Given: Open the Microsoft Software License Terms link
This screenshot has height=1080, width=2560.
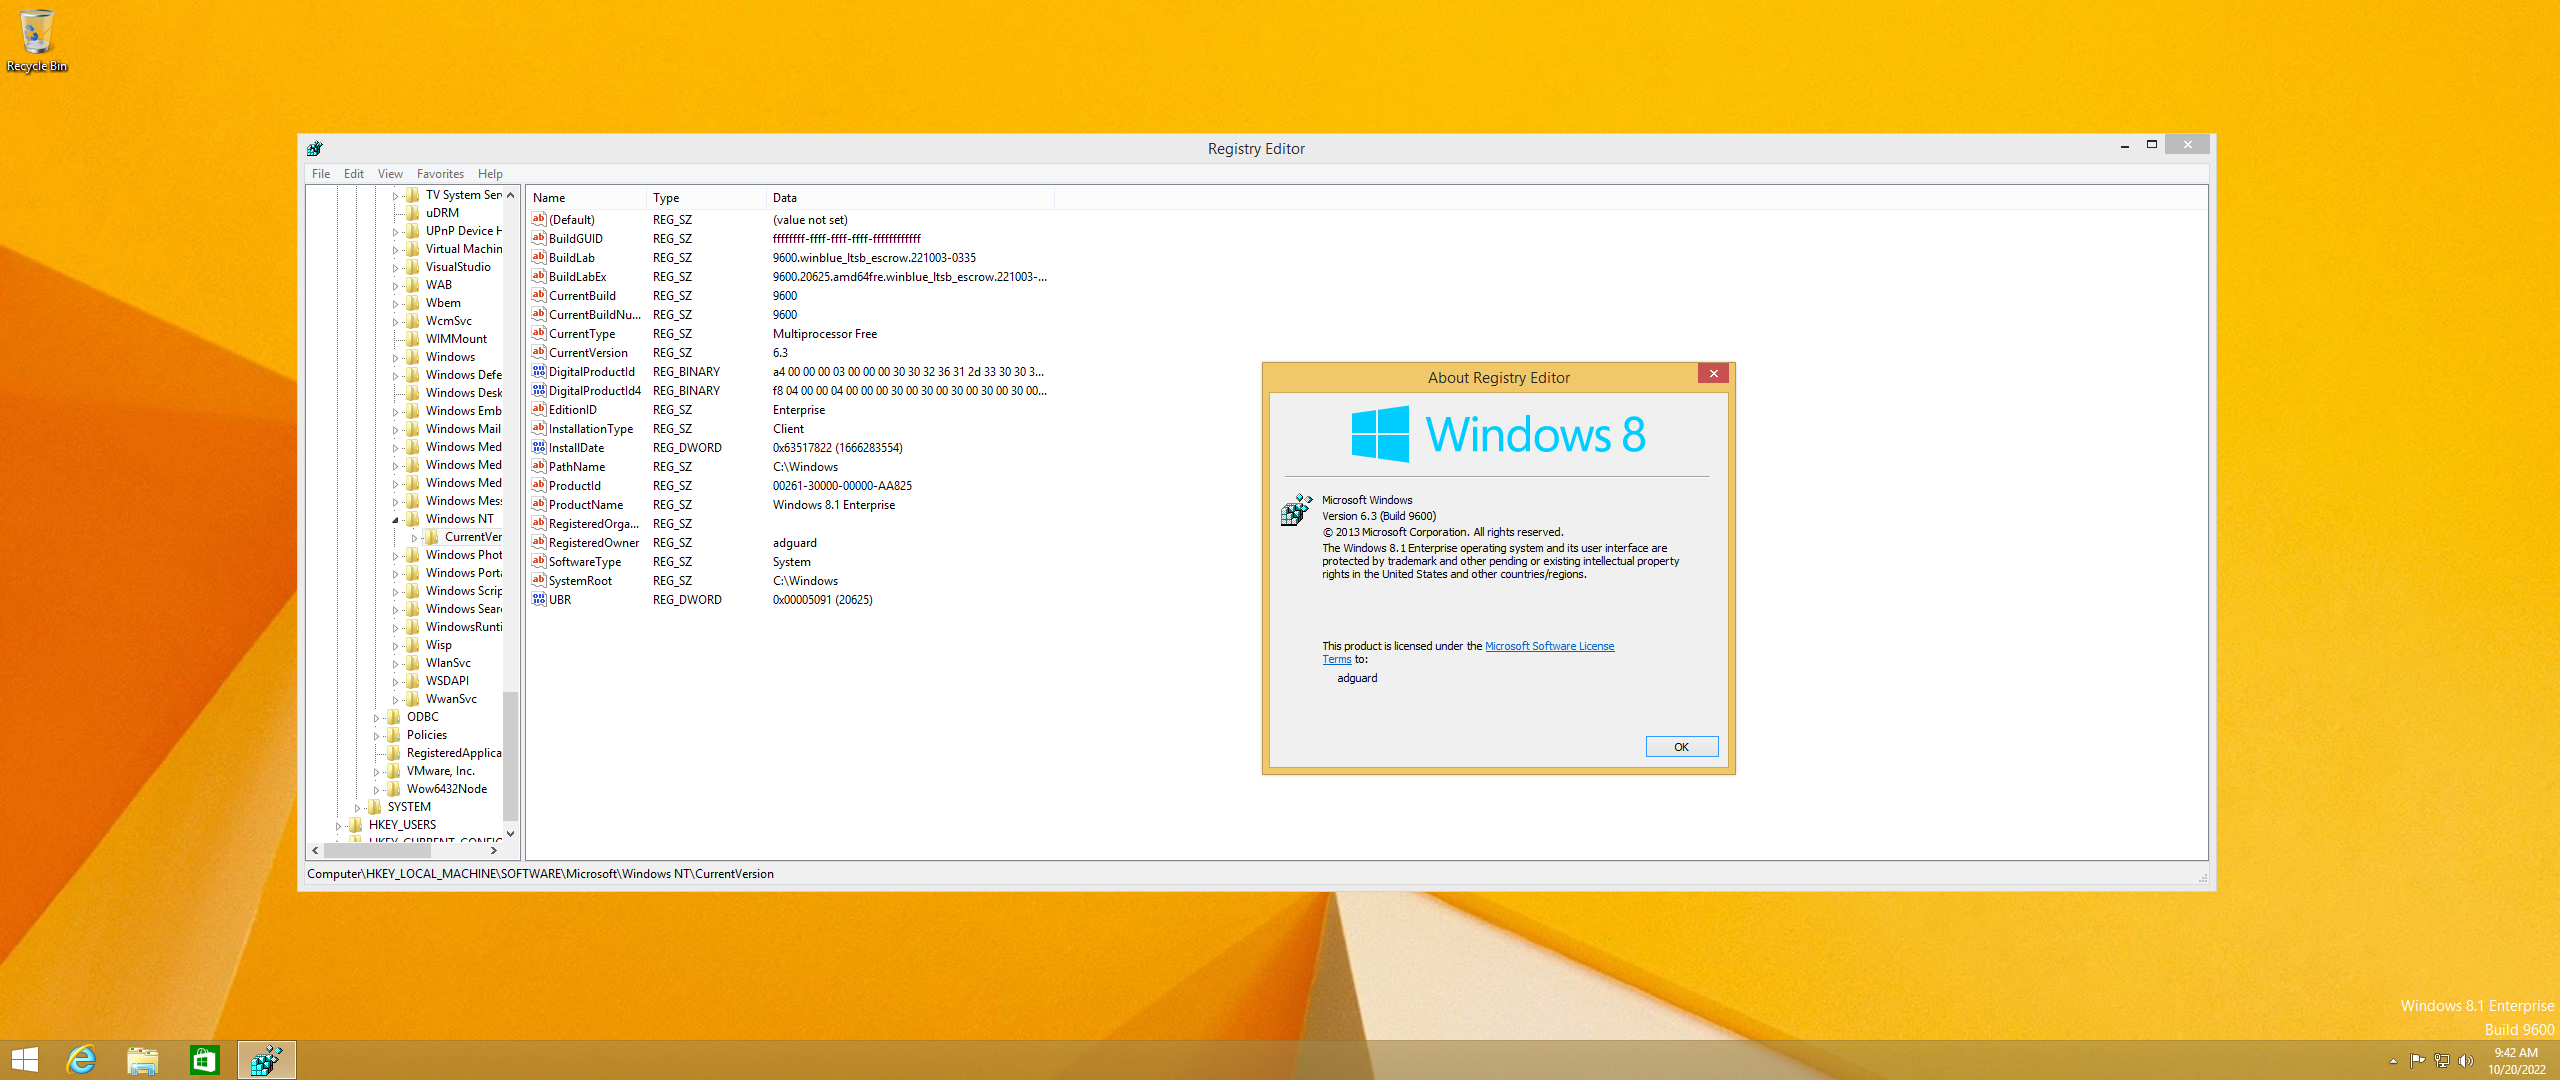Looking at the screenshot, I should click(x=1549, y=646).
